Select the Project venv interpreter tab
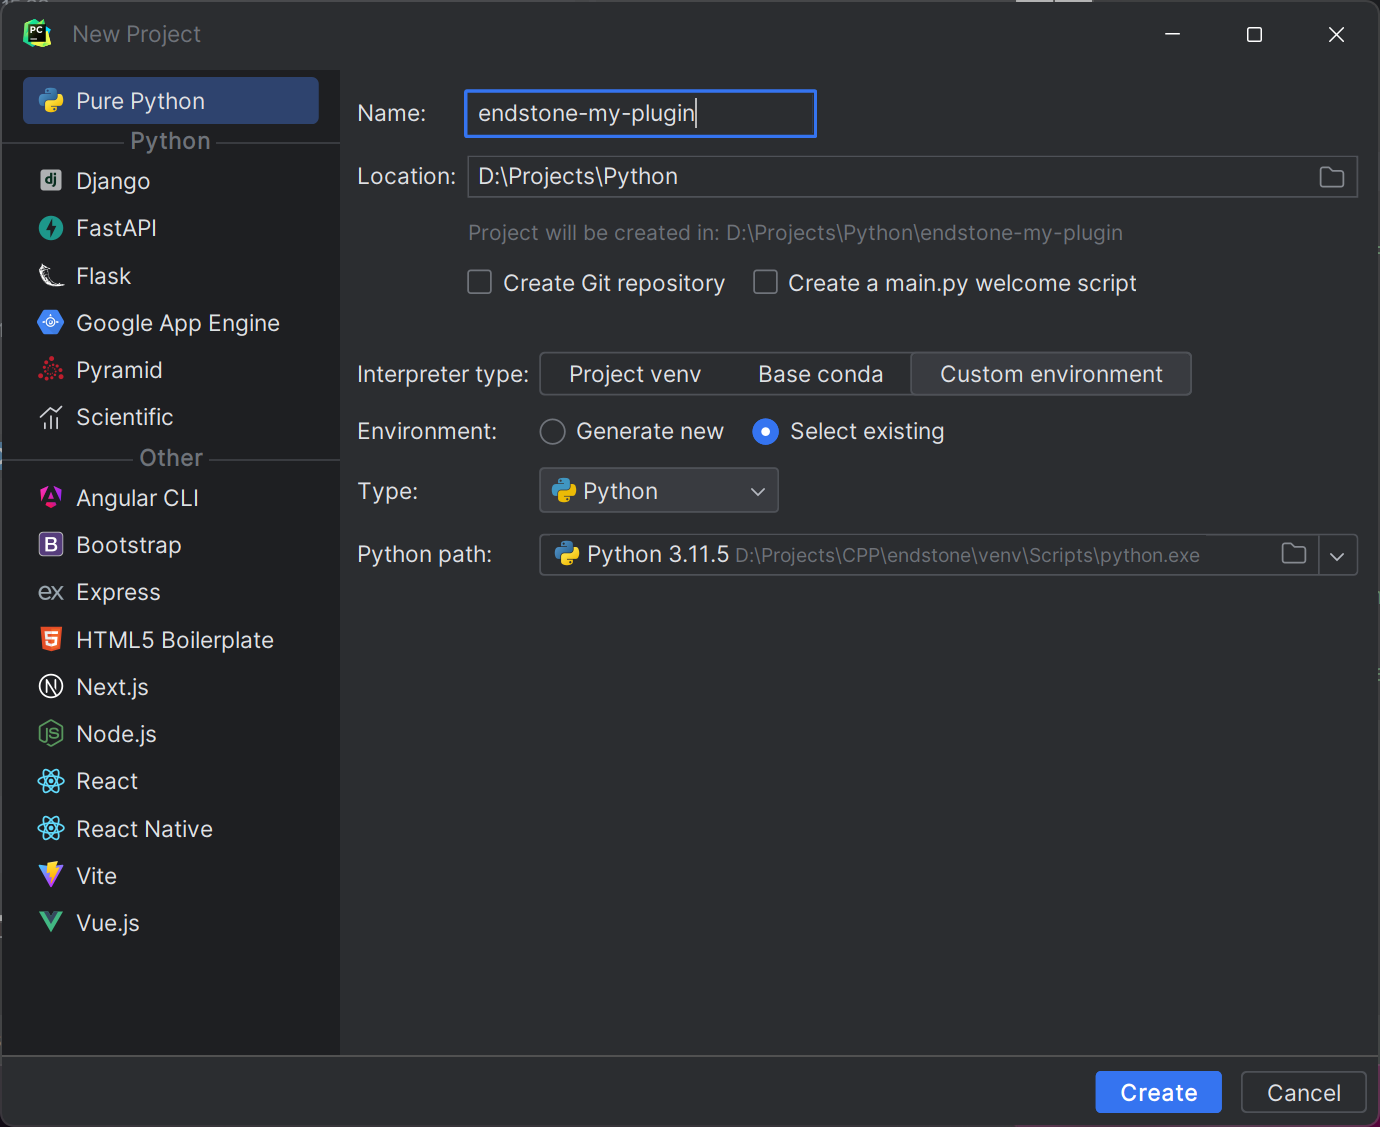The height and width of the screenshot is (1127, 1380). tap(634, 373)
